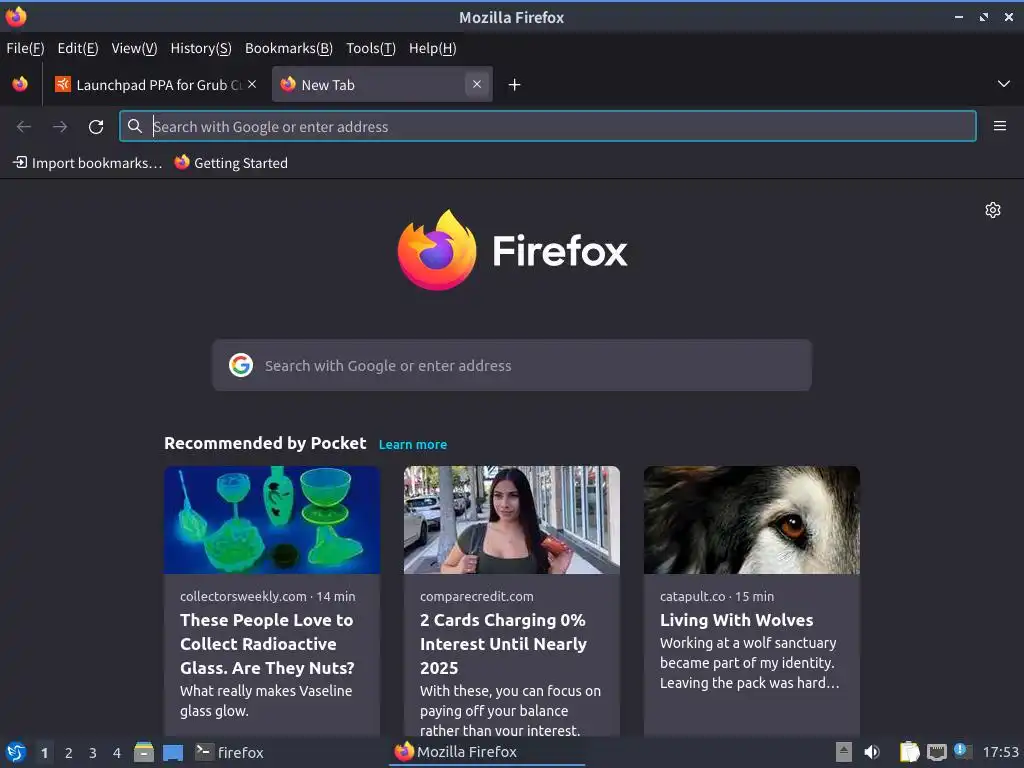Click '2 Cards Charging 0% Interest' headline
The image size is (1024, 768).
point(504,644)
